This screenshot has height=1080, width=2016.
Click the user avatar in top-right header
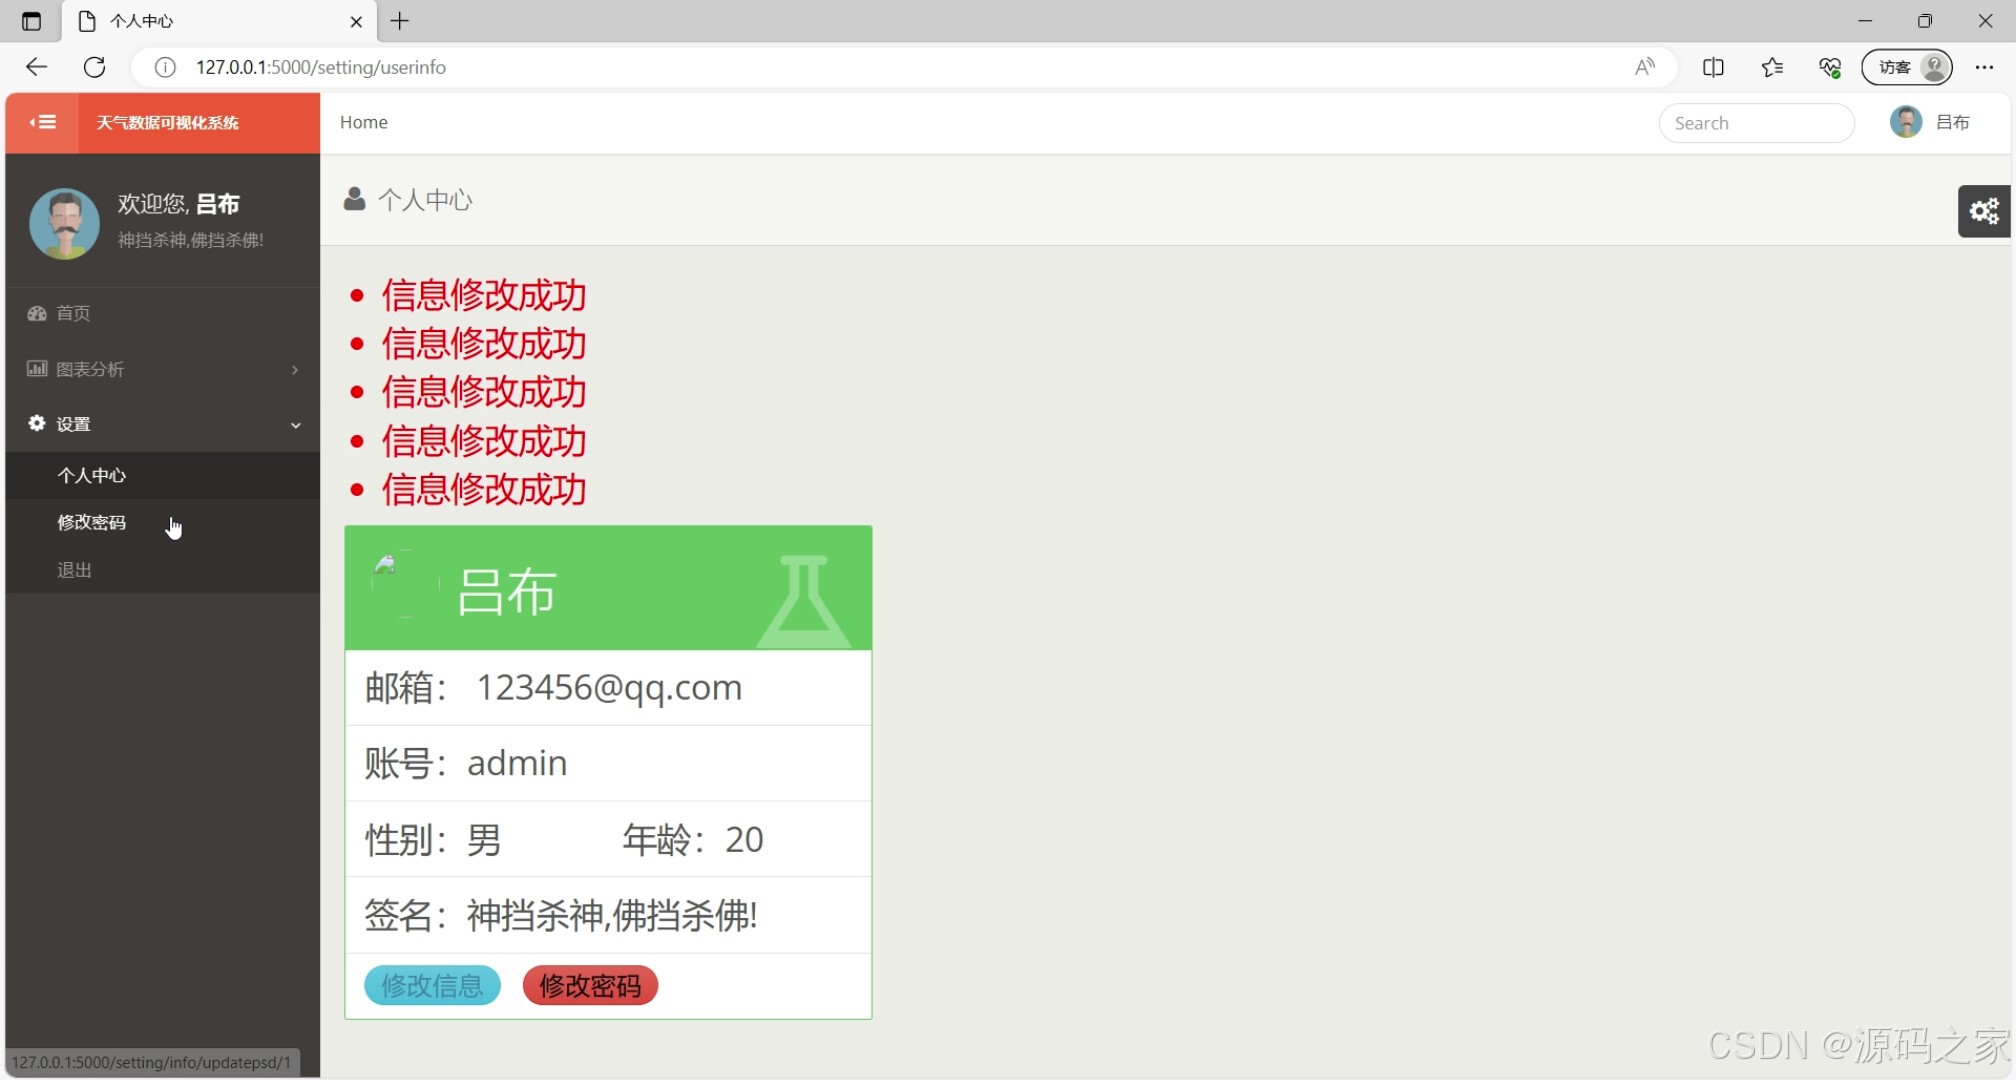(x=1906, y=122)
